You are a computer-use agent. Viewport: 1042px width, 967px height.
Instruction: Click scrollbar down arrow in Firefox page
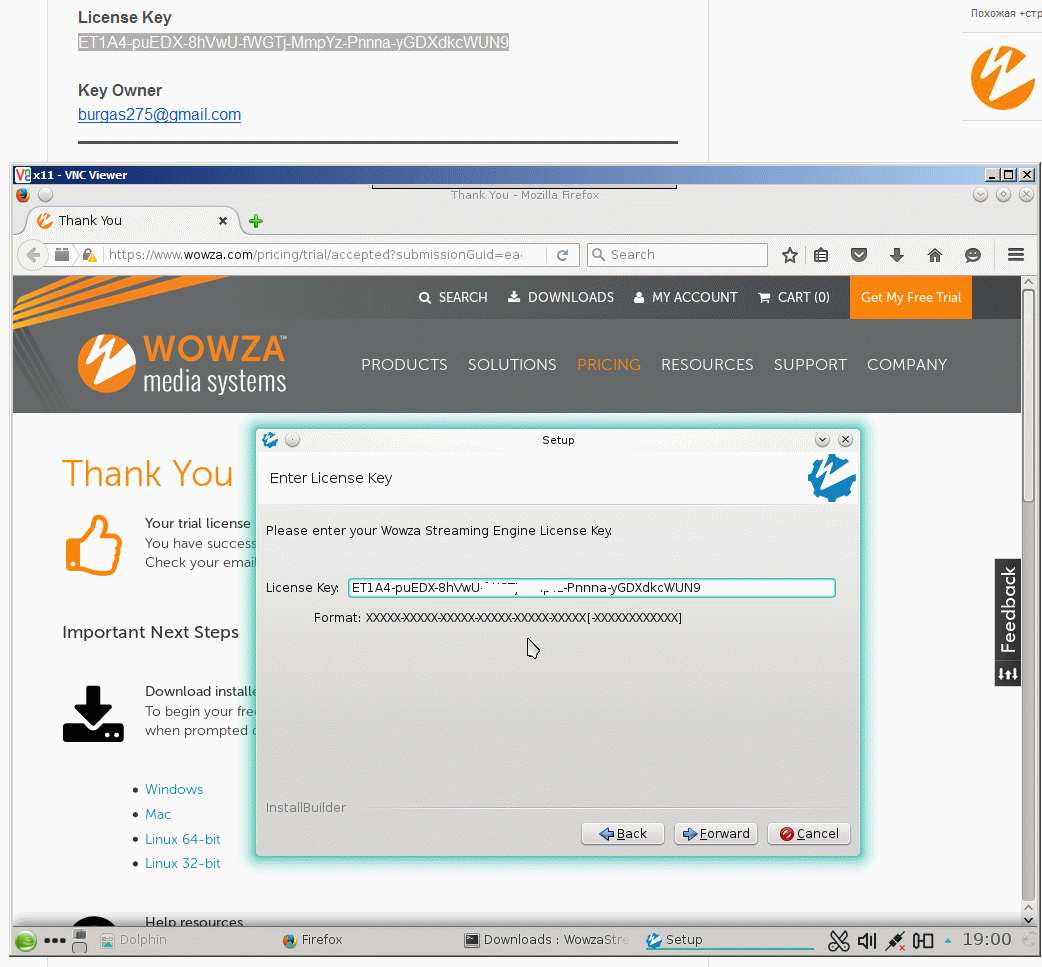click(x=1028, y=920)
